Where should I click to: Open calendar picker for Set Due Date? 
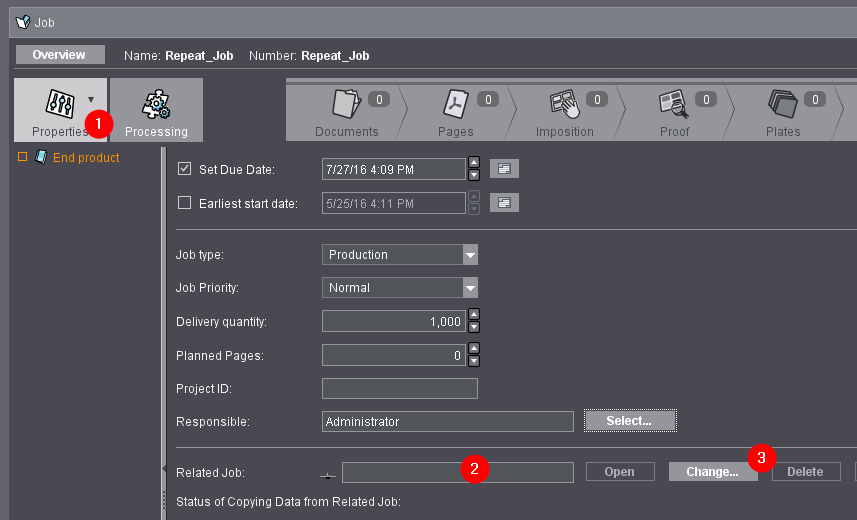pyautogui.click(x=505, y=169)
